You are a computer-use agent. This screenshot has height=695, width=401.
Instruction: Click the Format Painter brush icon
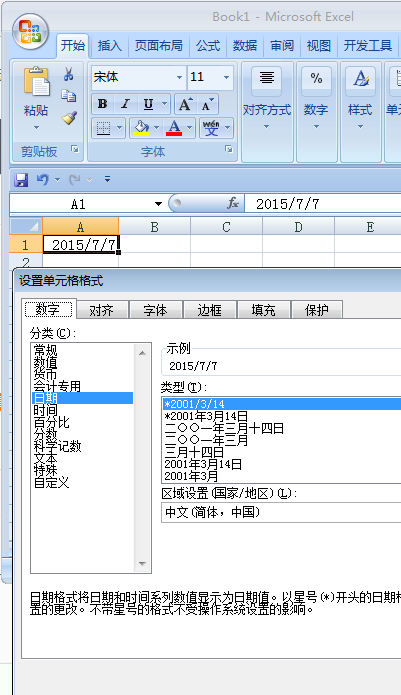pyautogui.click(x=69, y=117)
